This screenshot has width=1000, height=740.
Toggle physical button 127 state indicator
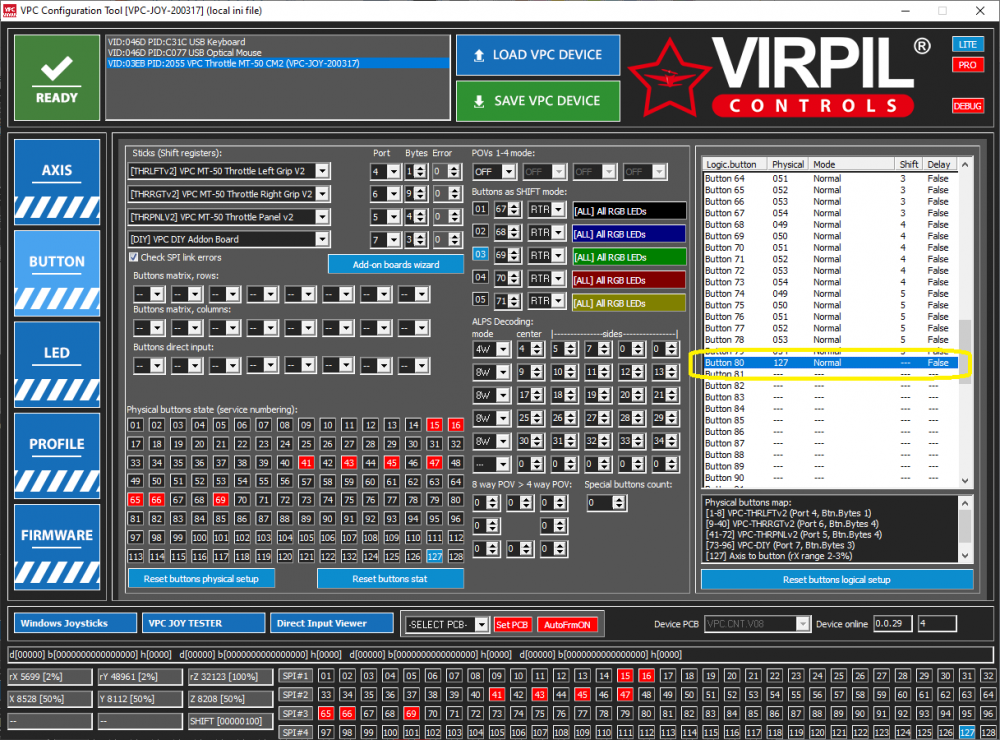tap(434, 556)
